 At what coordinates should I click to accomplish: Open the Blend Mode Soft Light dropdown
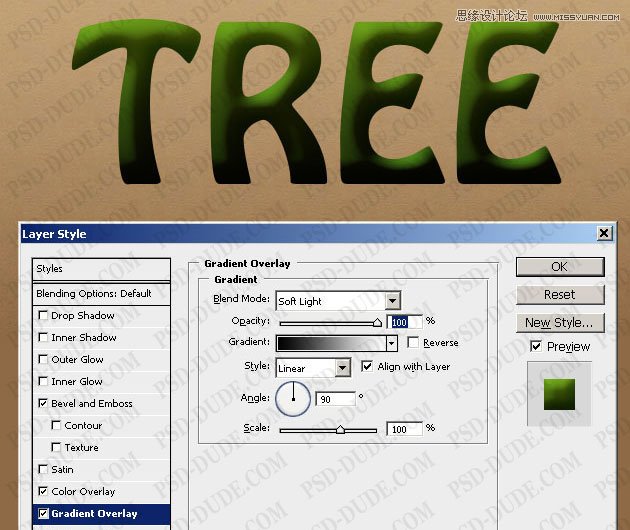[x=338, y=301]
